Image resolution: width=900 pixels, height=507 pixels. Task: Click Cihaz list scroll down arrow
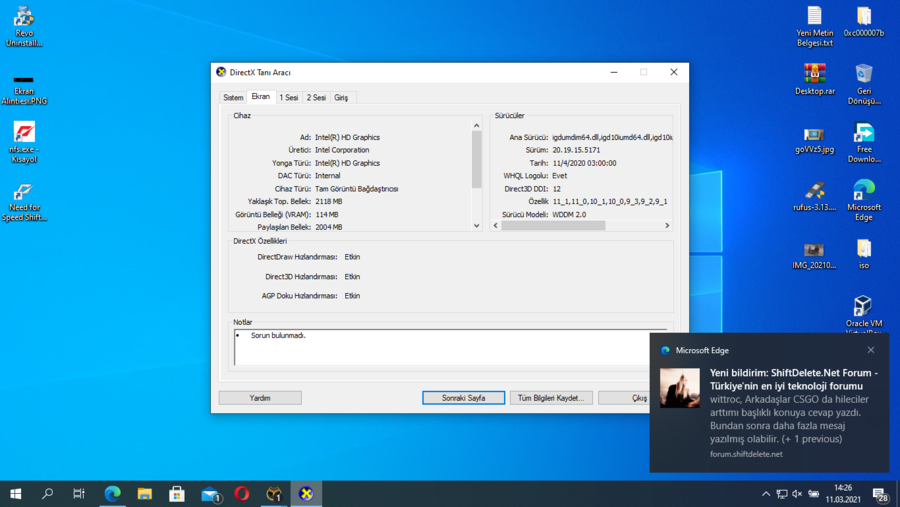pos(476,226)
